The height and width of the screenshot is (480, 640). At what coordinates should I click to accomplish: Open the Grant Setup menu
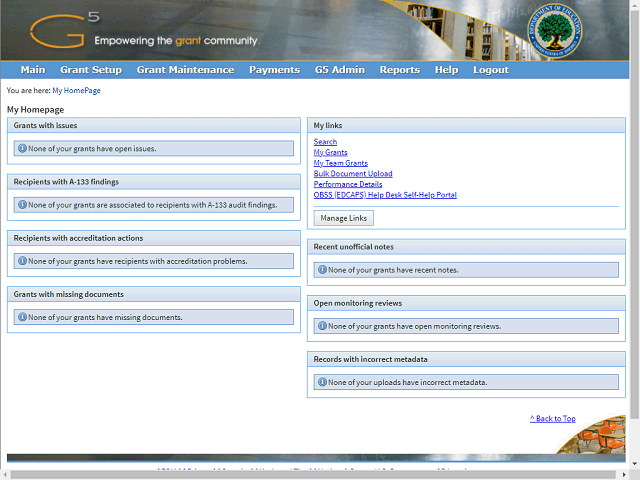tap(91, 70)
